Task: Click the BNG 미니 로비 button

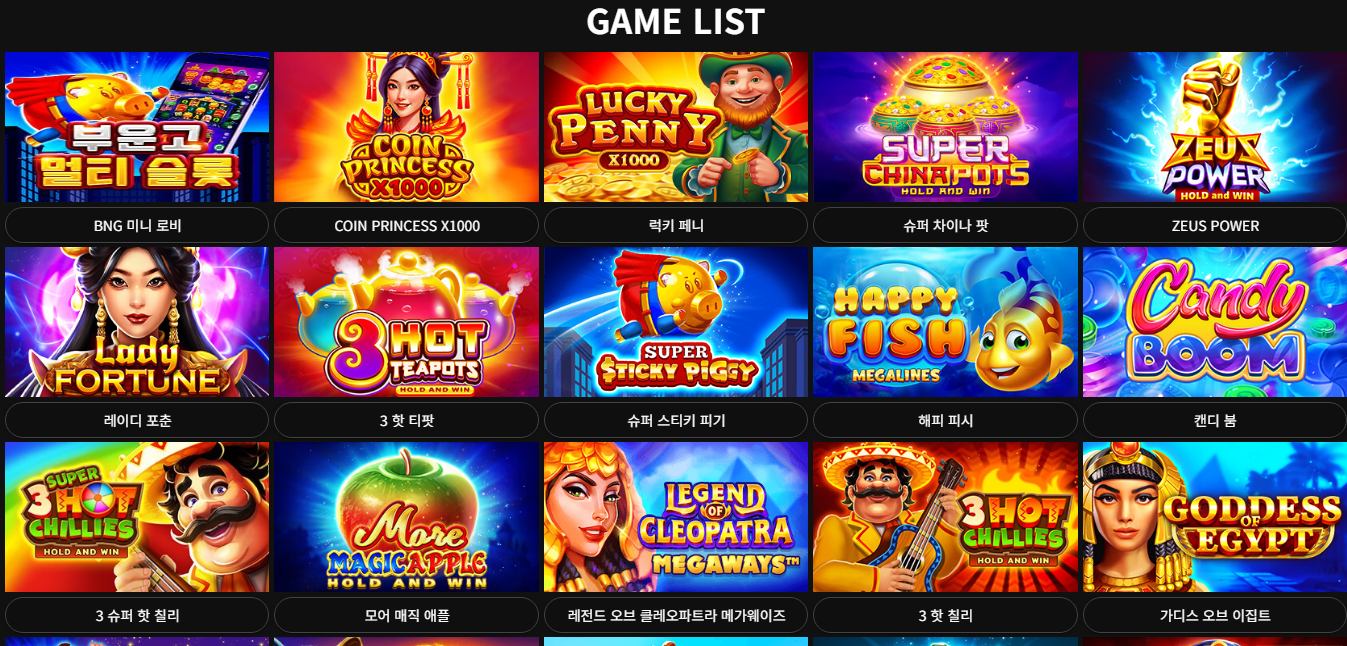Action: point(137,225)
